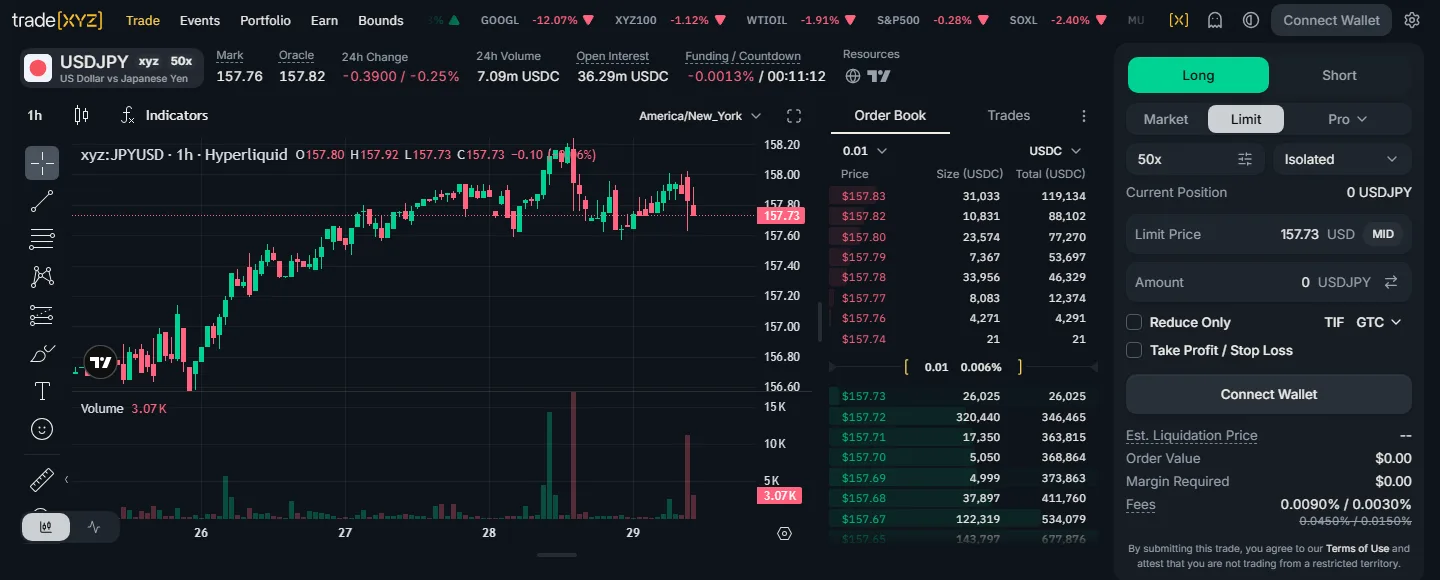Open the Portfolio page

[266, 20]
